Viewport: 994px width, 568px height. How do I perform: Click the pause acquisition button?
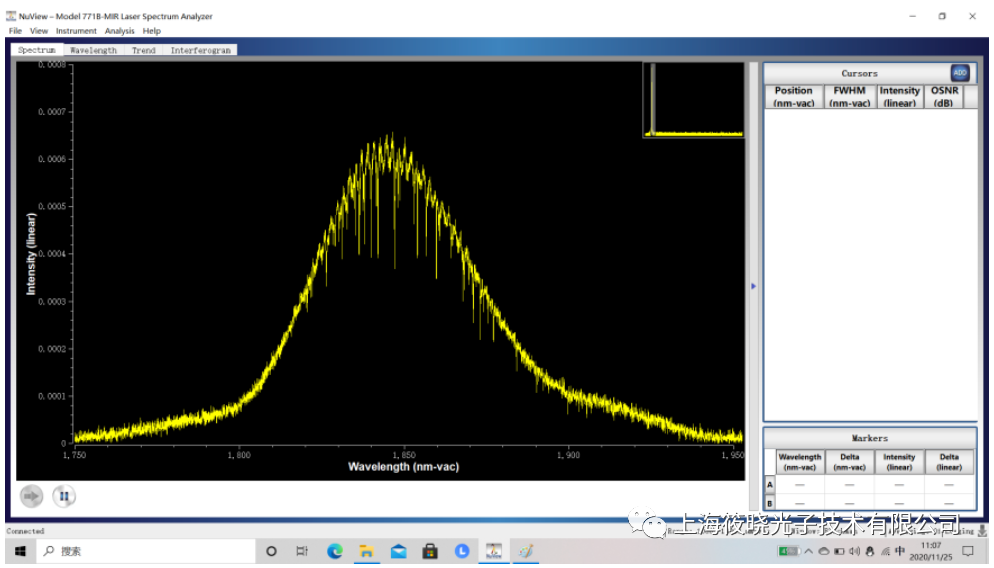63,495
